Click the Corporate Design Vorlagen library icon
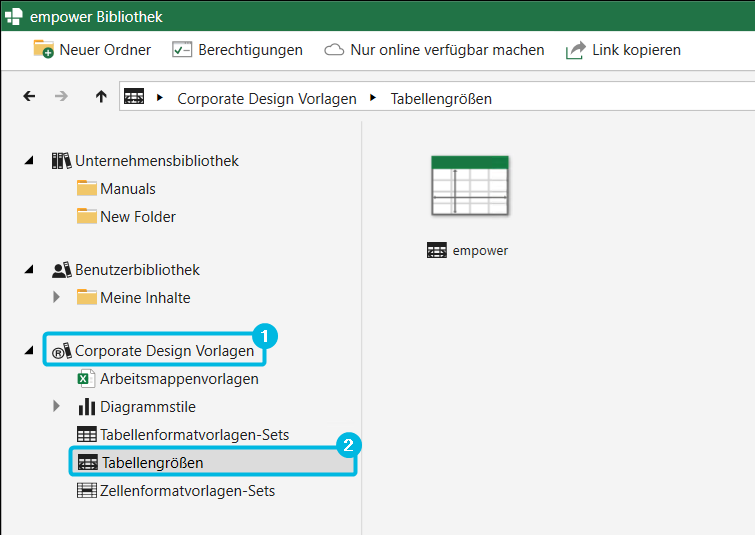755x535 pixels. coord(62,351)
